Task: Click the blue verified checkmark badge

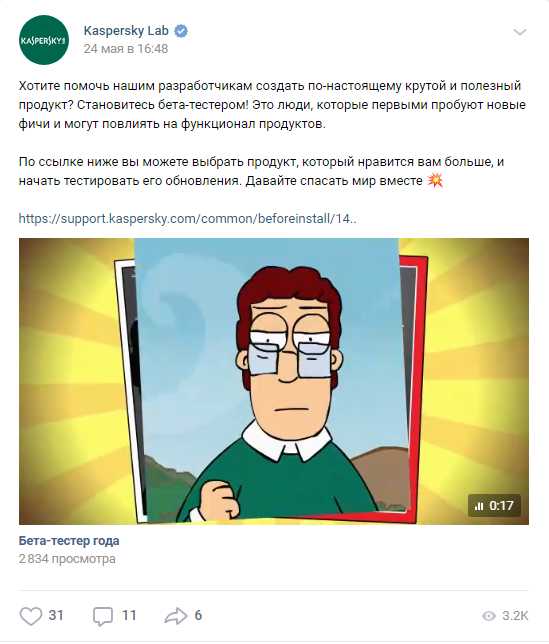Action: coord(181,31)
